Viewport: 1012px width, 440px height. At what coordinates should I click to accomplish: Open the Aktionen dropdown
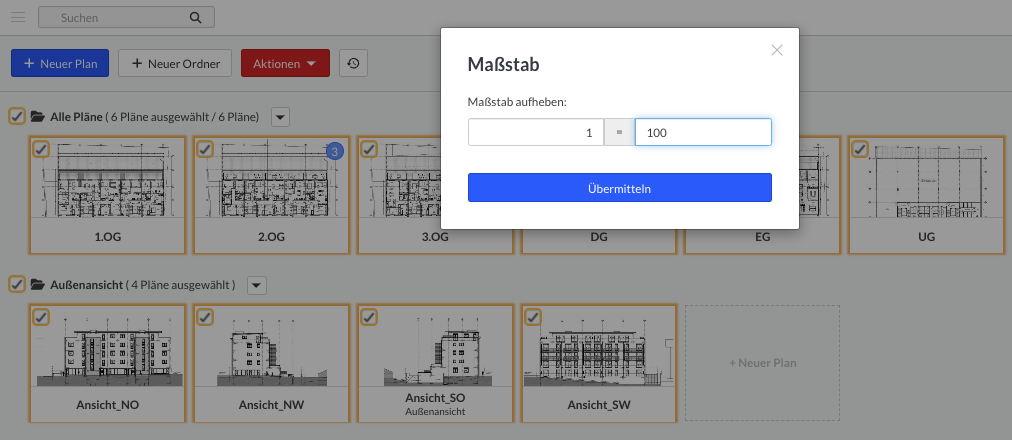coord(285,63)
